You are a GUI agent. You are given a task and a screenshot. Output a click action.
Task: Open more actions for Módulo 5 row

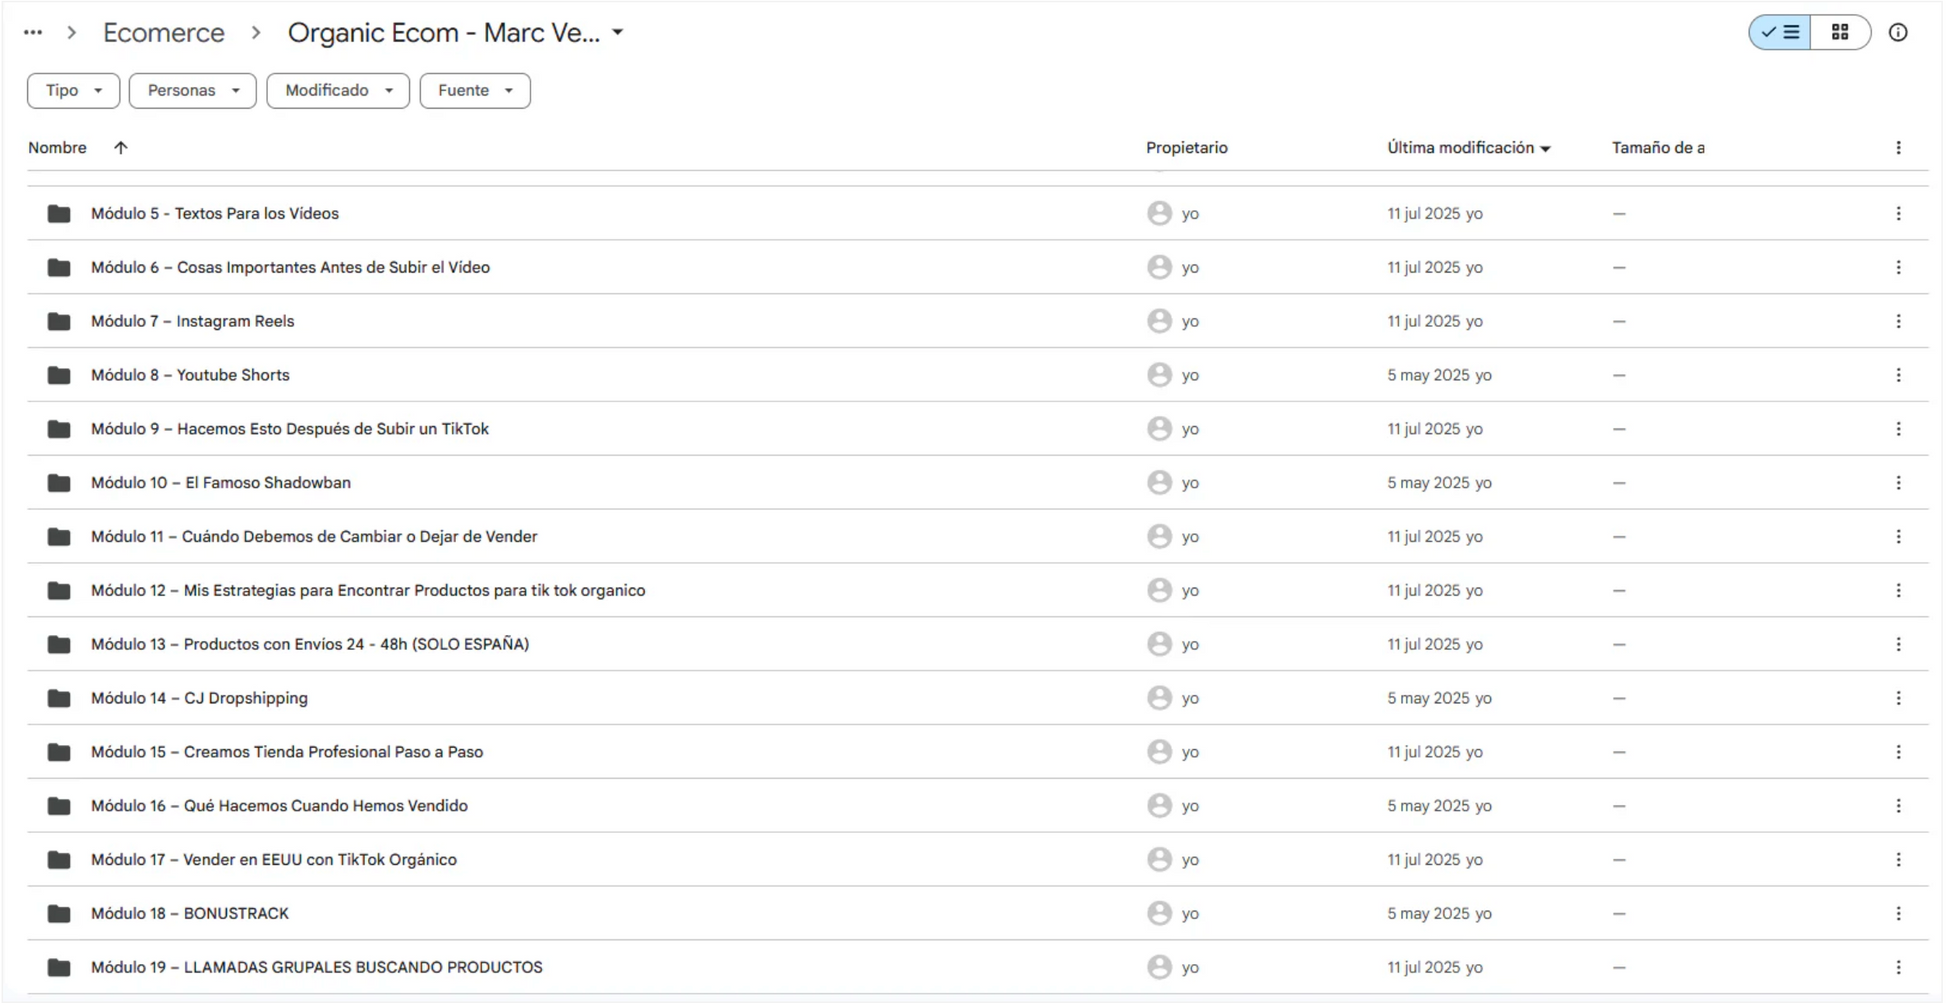tap(1898, 213)
